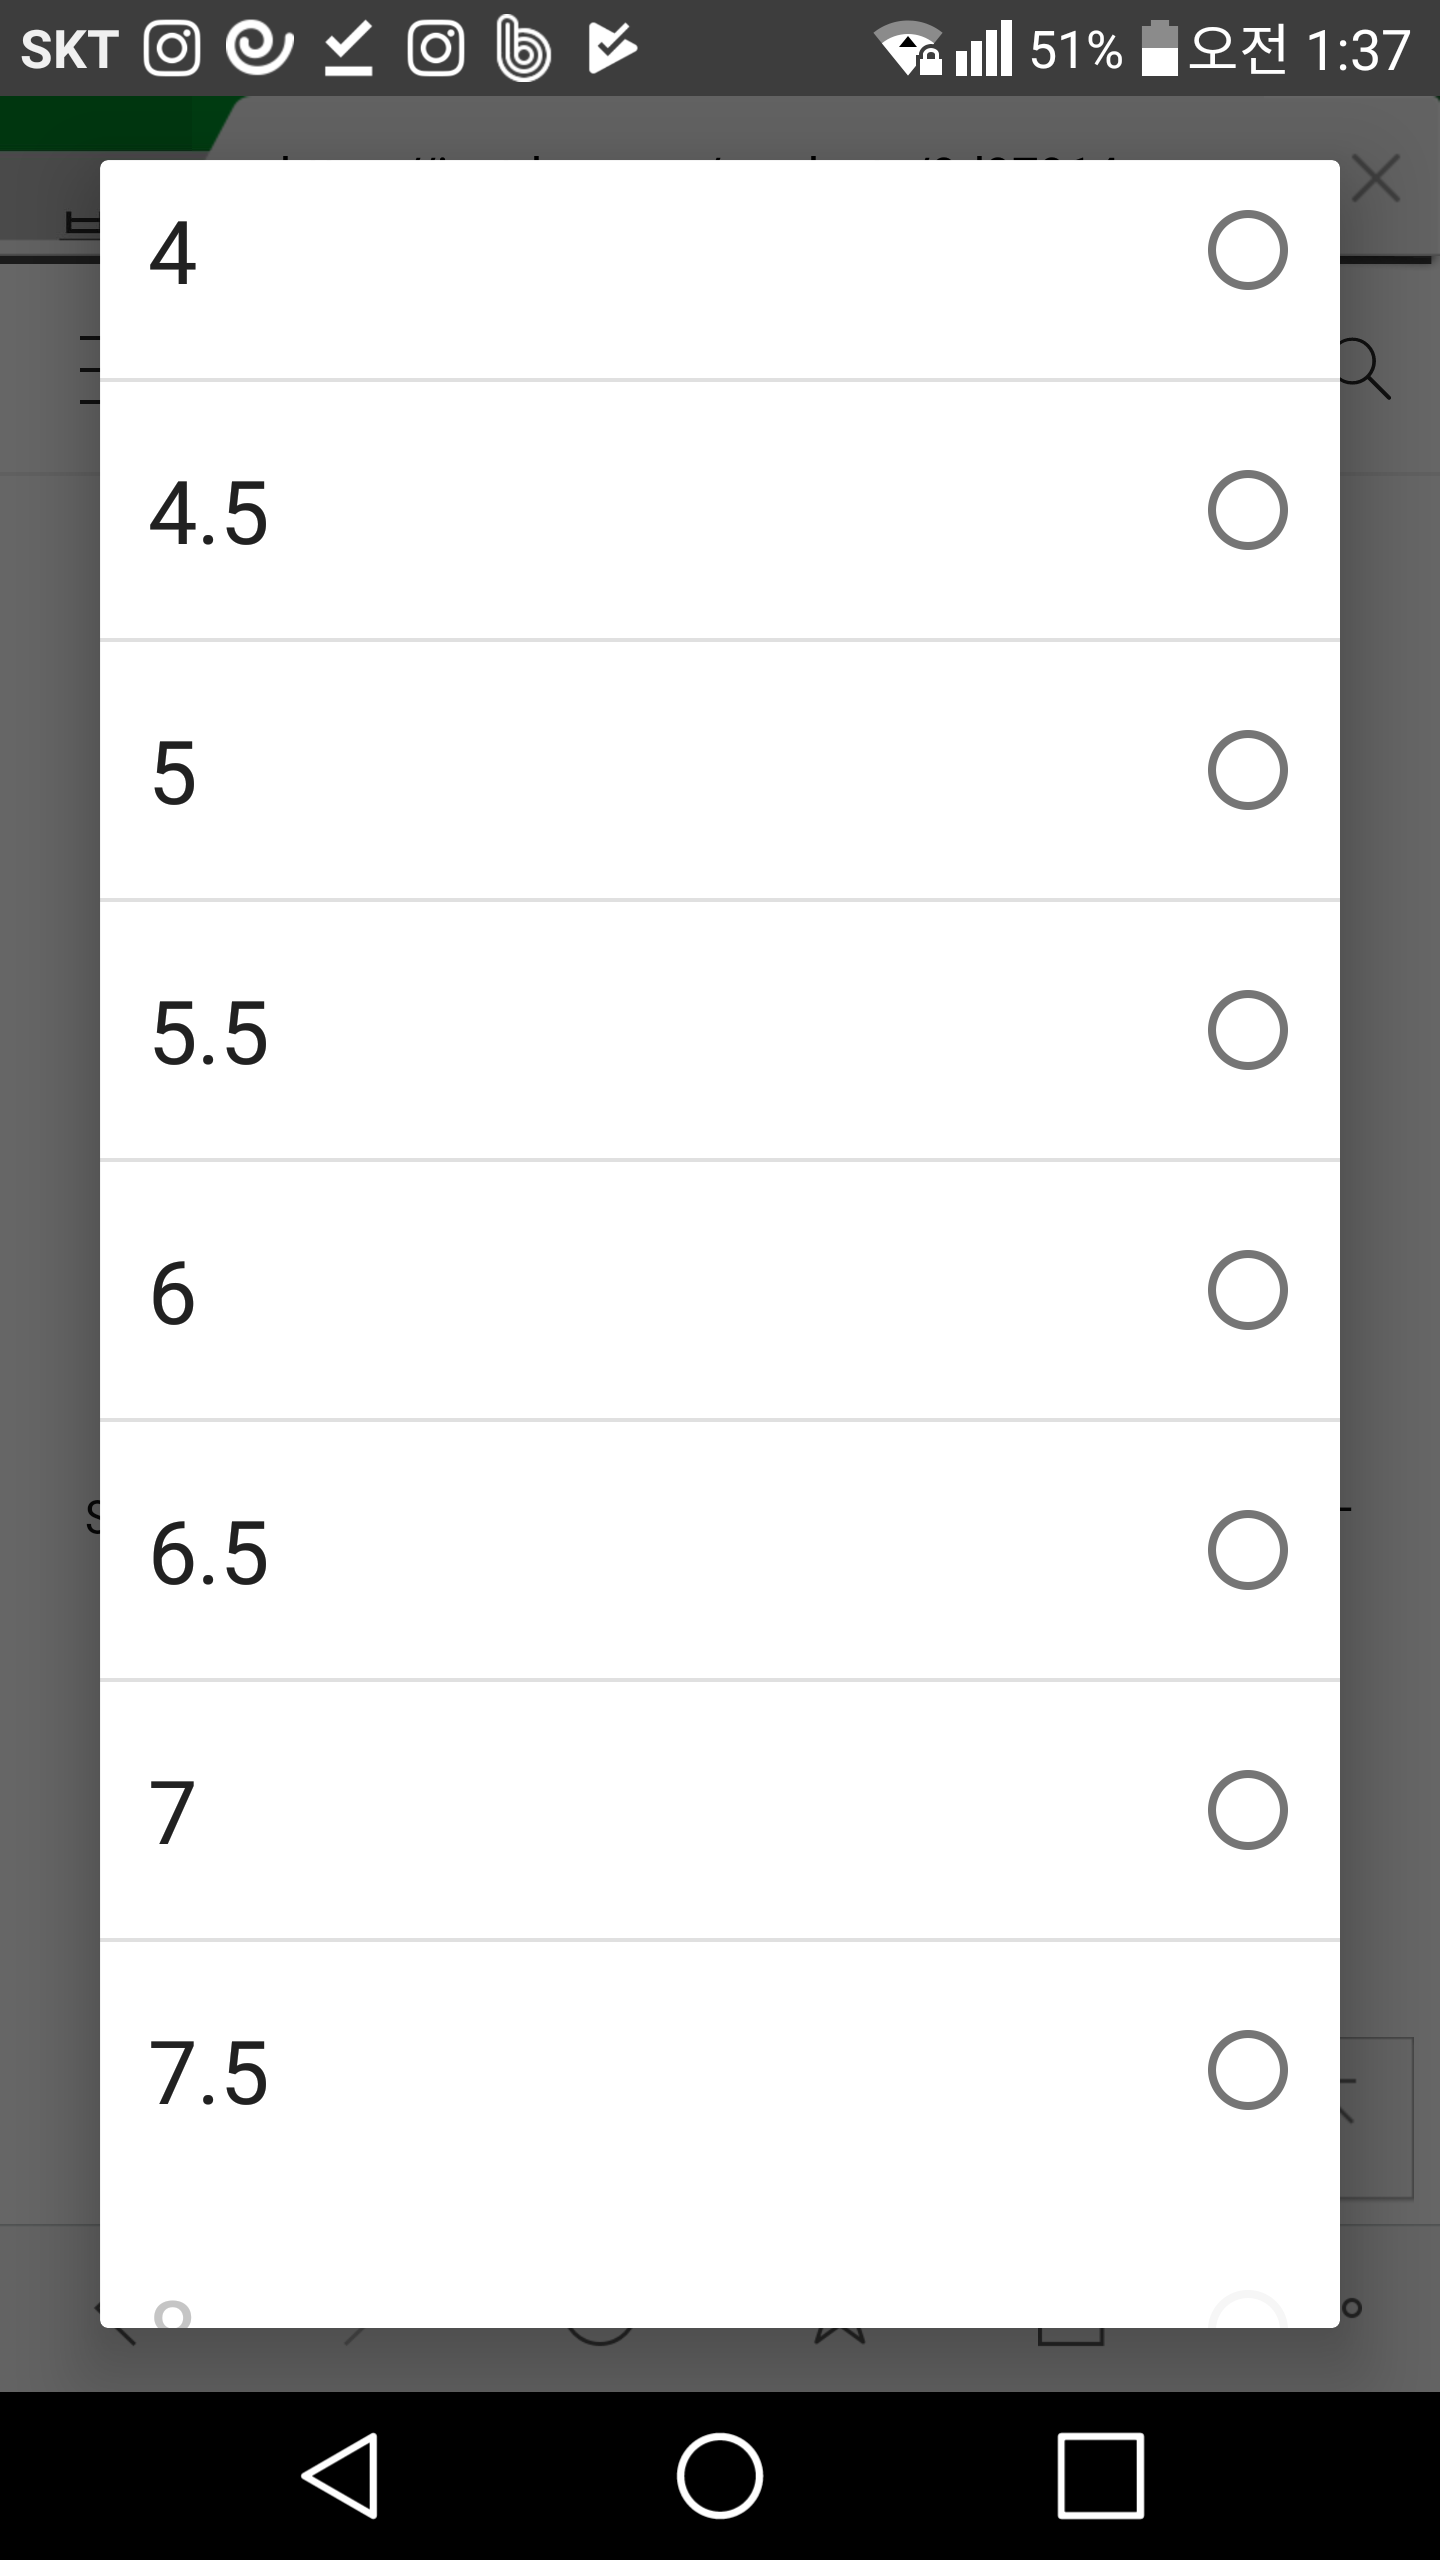Screen dimensions: 1440x2560
Task: Pick the 7.5 radio button
Action: (1246, 2070)
